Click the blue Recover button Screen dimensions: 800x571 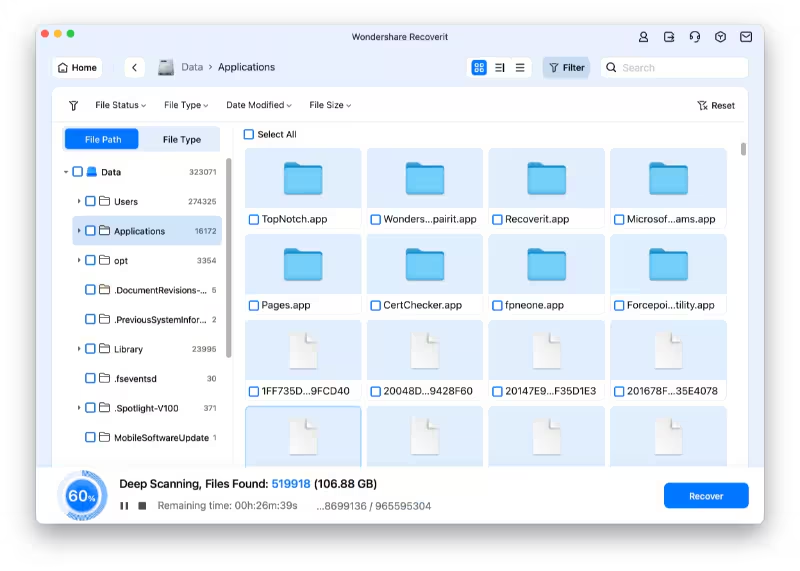706,496
